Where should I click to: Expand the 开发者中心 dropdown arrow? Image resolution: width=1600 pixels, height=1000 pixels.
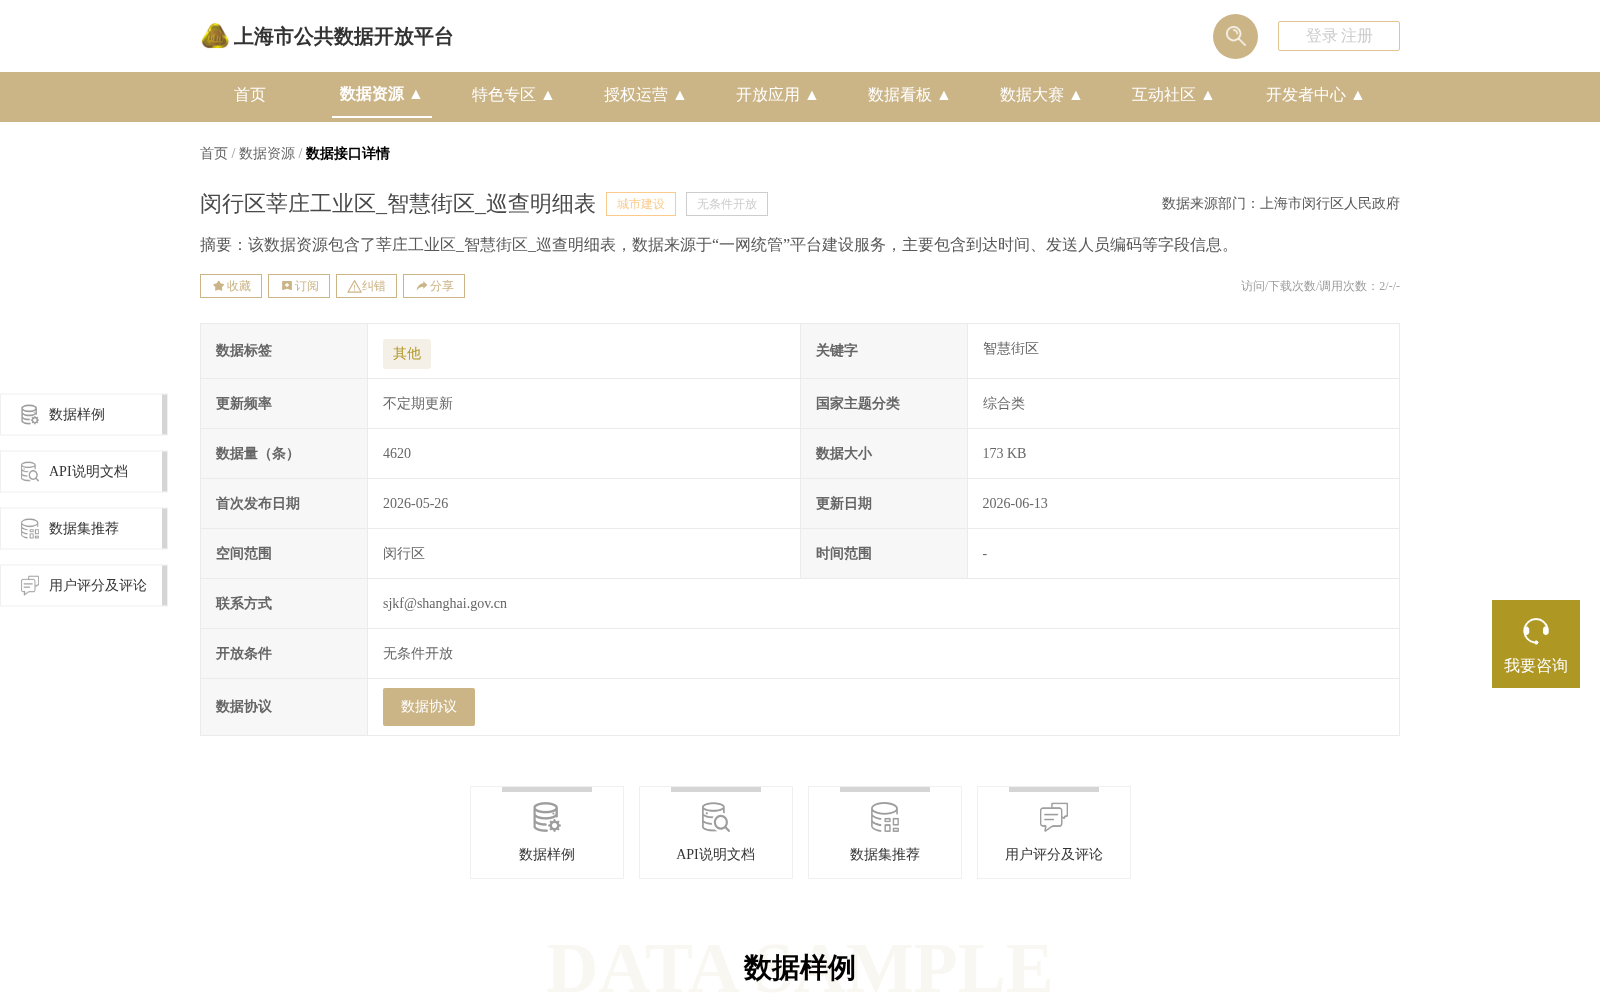pos(1358,95)
